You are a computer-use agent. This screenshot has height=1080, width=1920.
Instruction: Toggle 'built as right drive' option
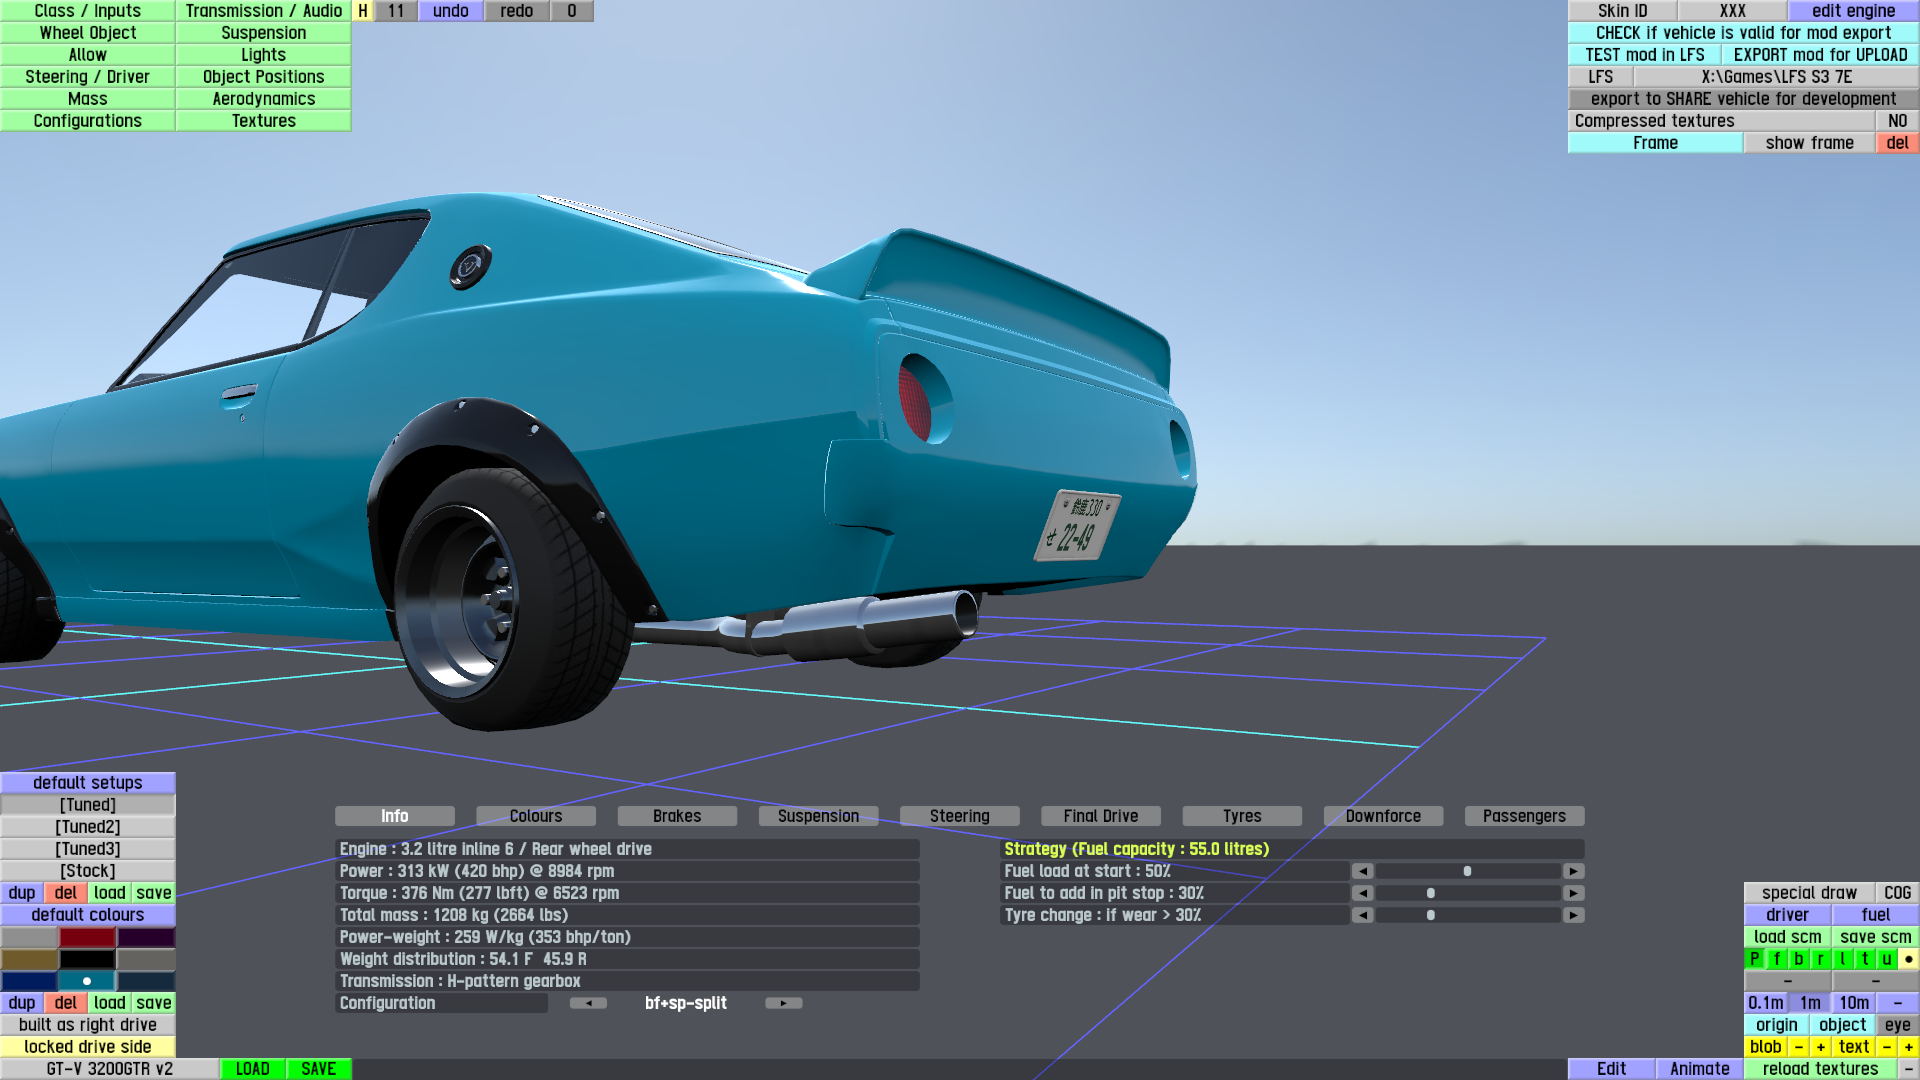click(x=88, y=1025)
